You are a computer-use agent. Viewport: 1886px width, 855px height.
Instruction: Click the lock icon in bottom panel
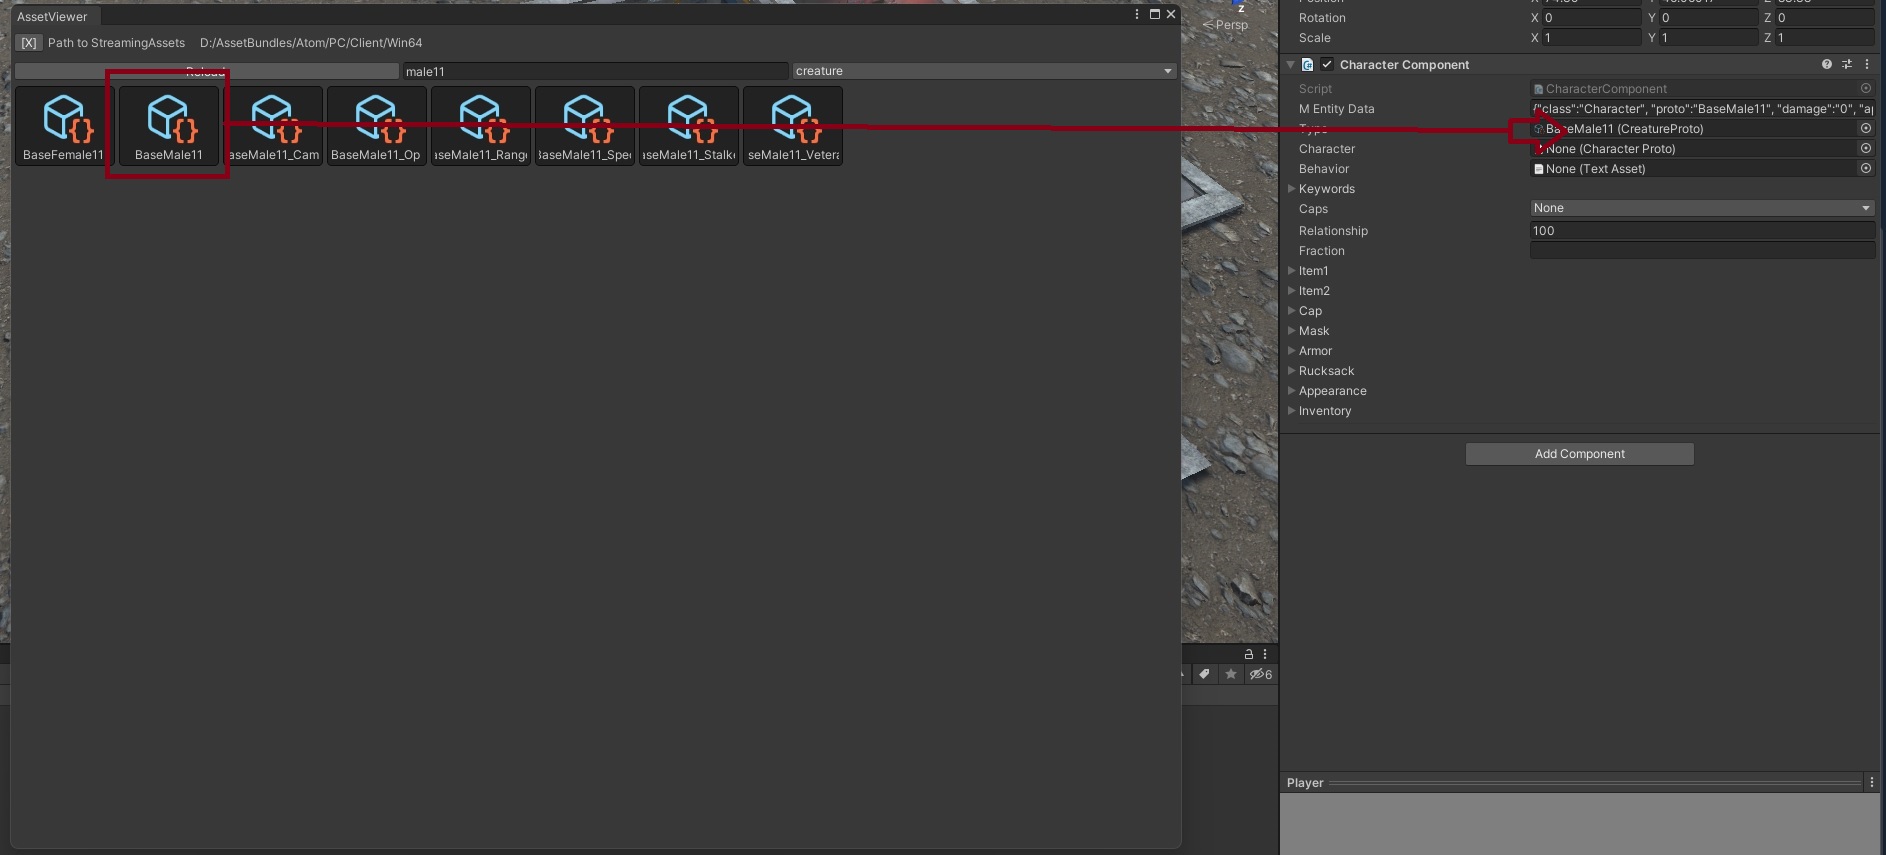(1249, 654)
